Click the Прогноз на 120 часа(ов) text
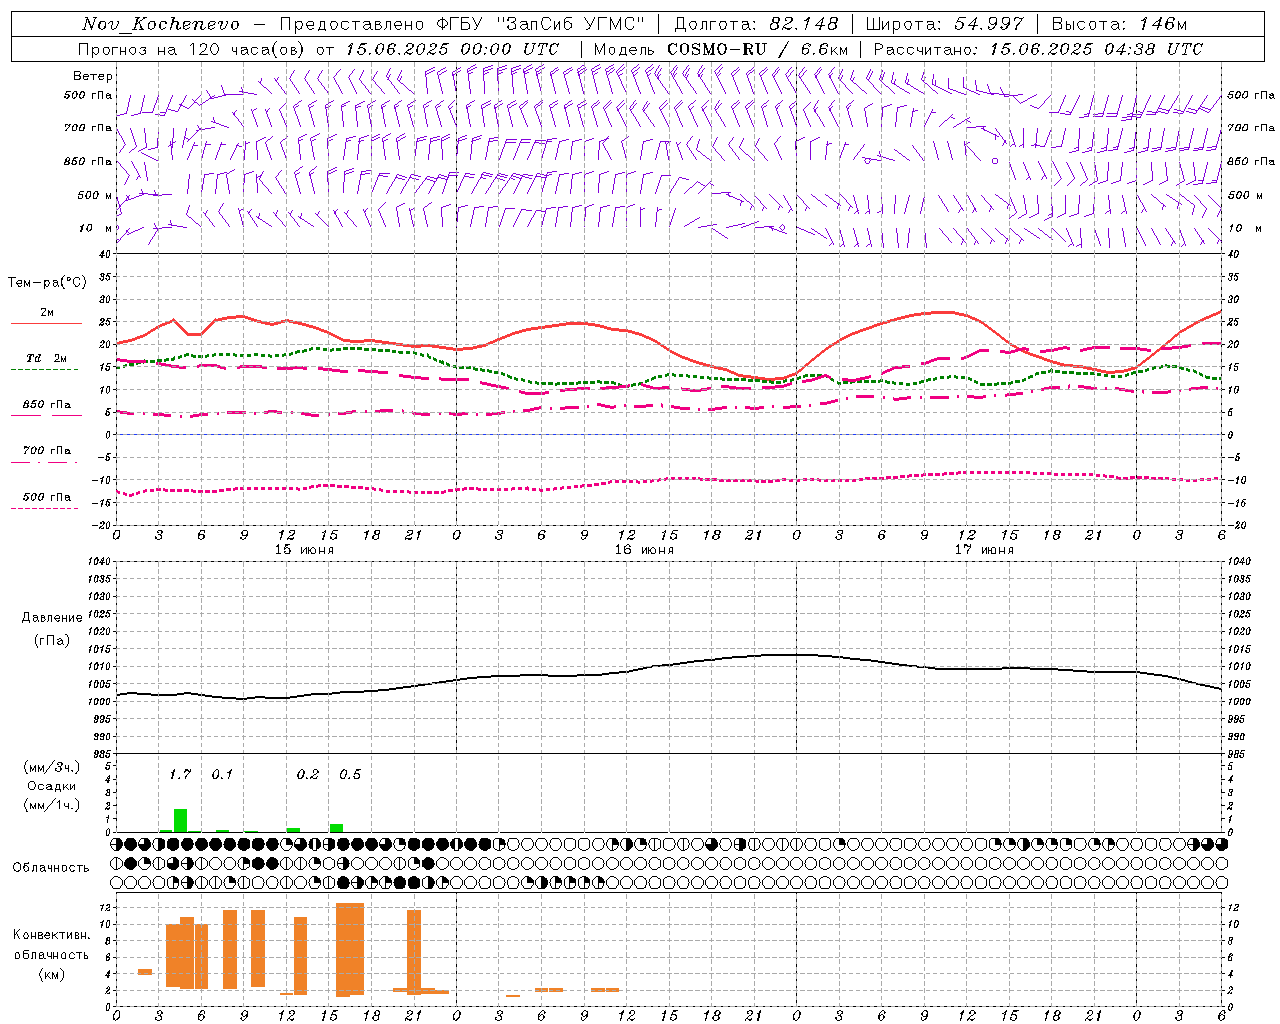 [192, 49]
